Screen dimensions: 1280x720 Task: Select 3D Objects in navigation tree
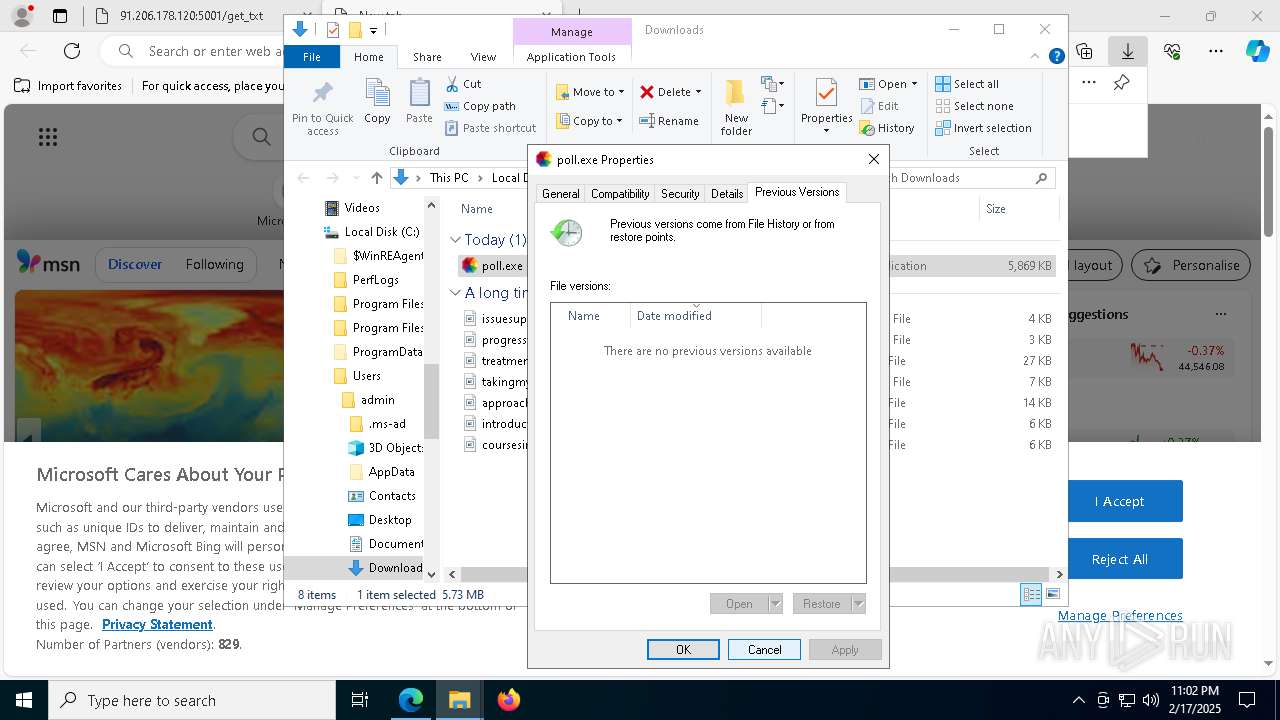click(x=395, y=448)
